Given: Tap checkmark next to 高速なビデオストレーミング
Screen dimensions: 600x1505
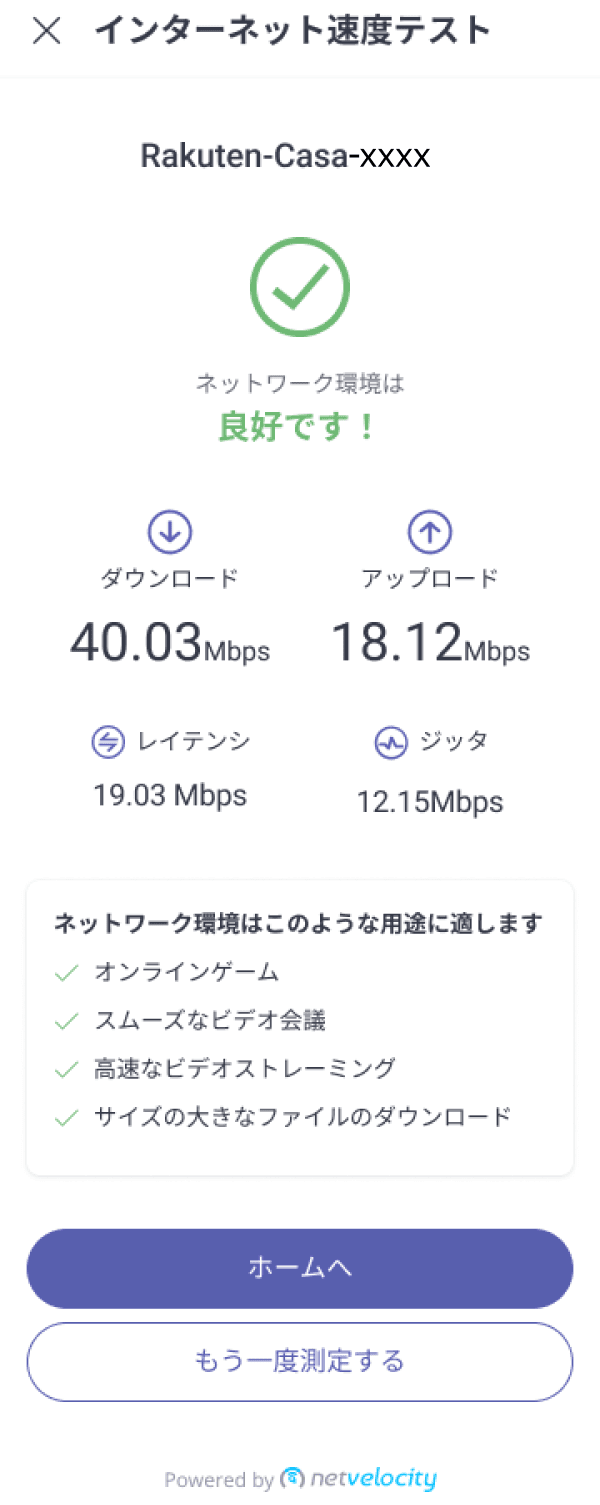Looking at the screenshot, I should [67, 1069].
